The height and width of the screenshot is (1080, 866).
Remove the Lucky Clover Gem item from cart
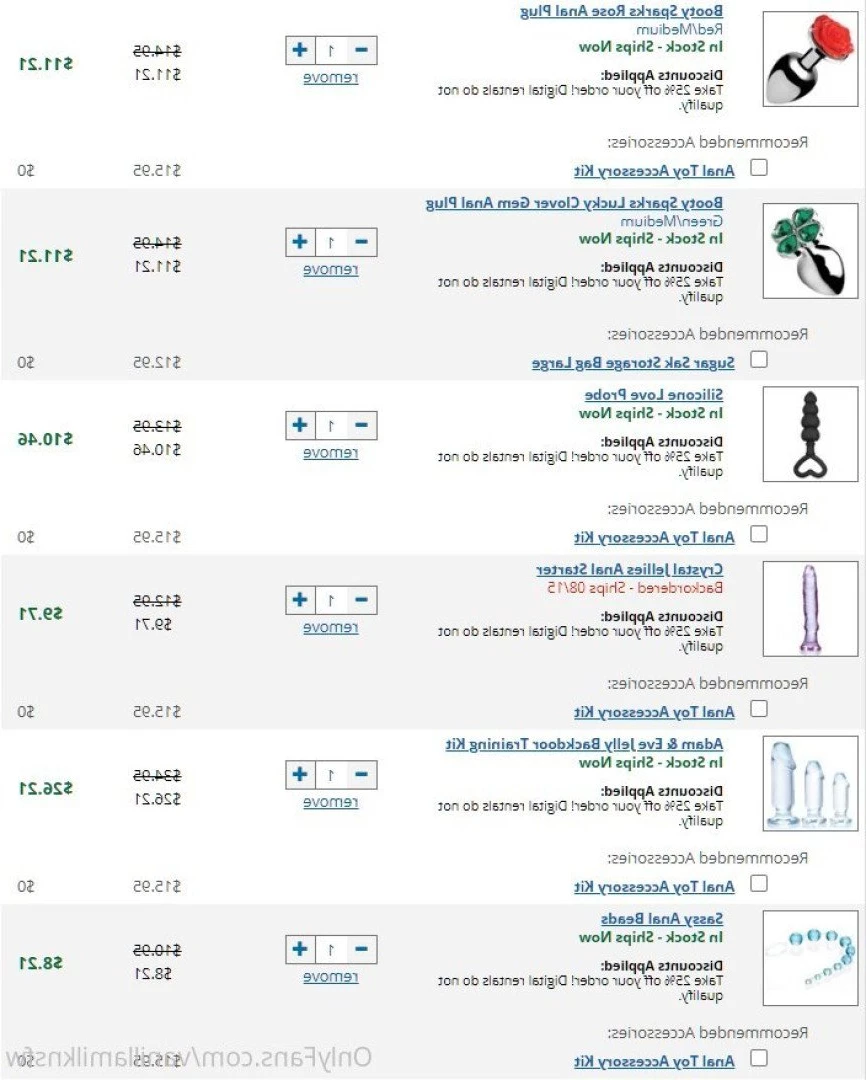[331, 270]
